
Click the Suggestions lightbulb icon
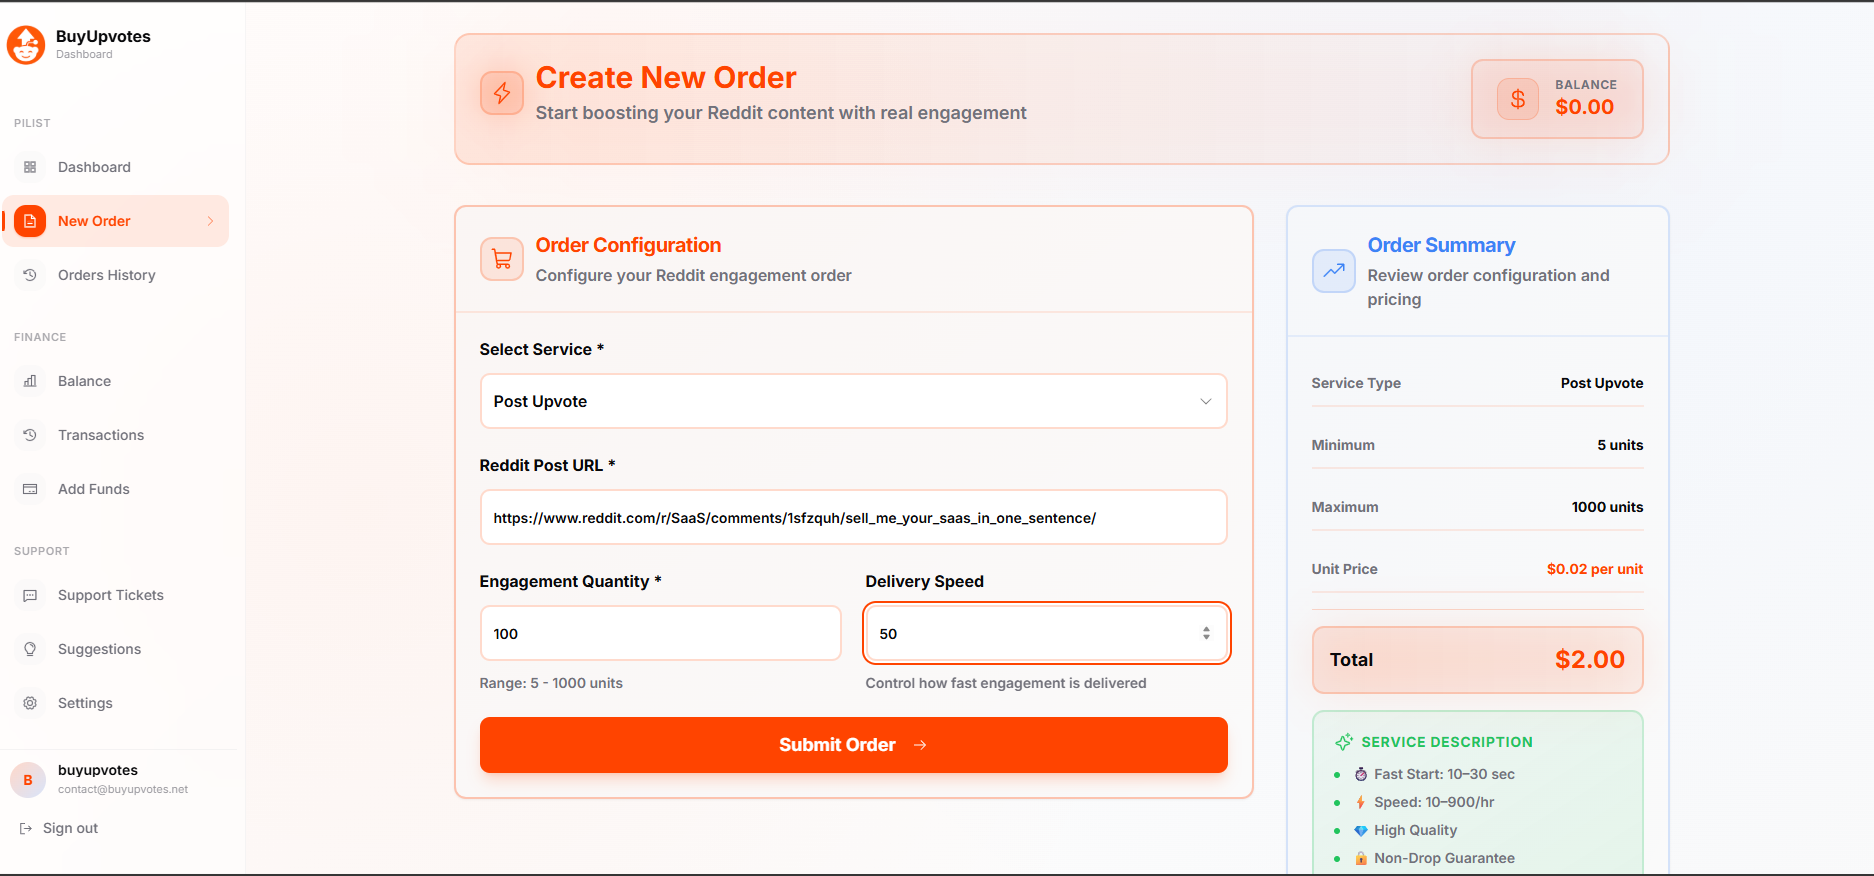[x=30, y=649]
